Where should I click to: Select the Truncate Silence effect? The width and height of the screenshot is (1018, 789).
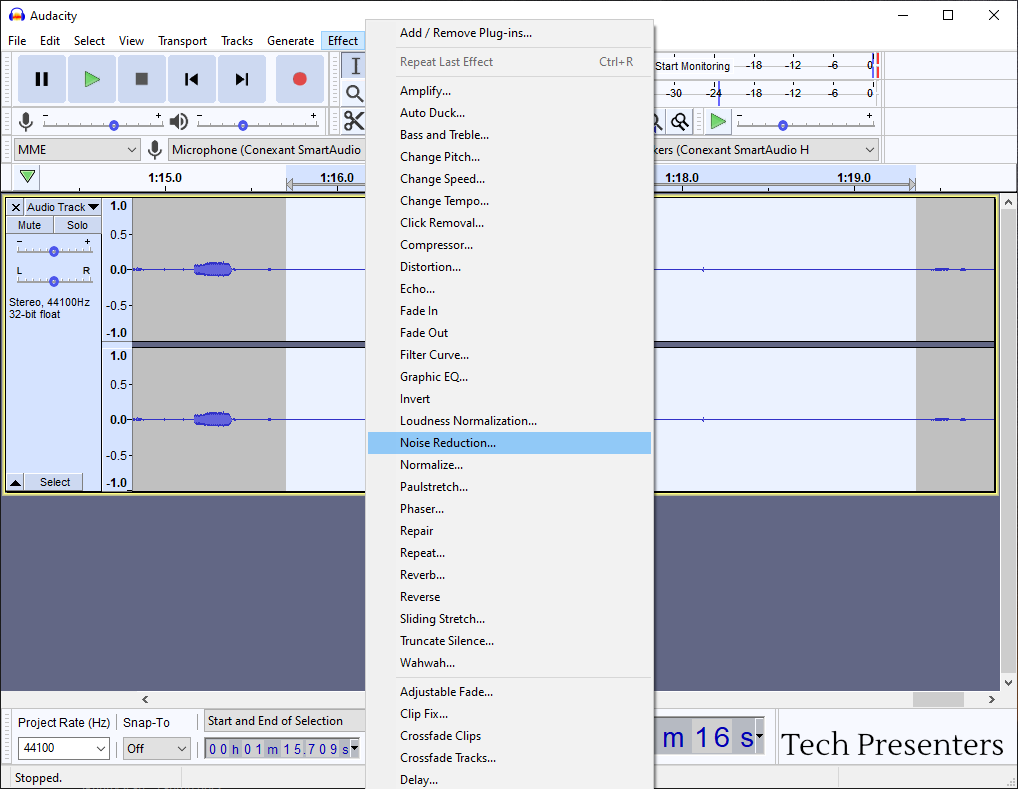click(510, 641)
